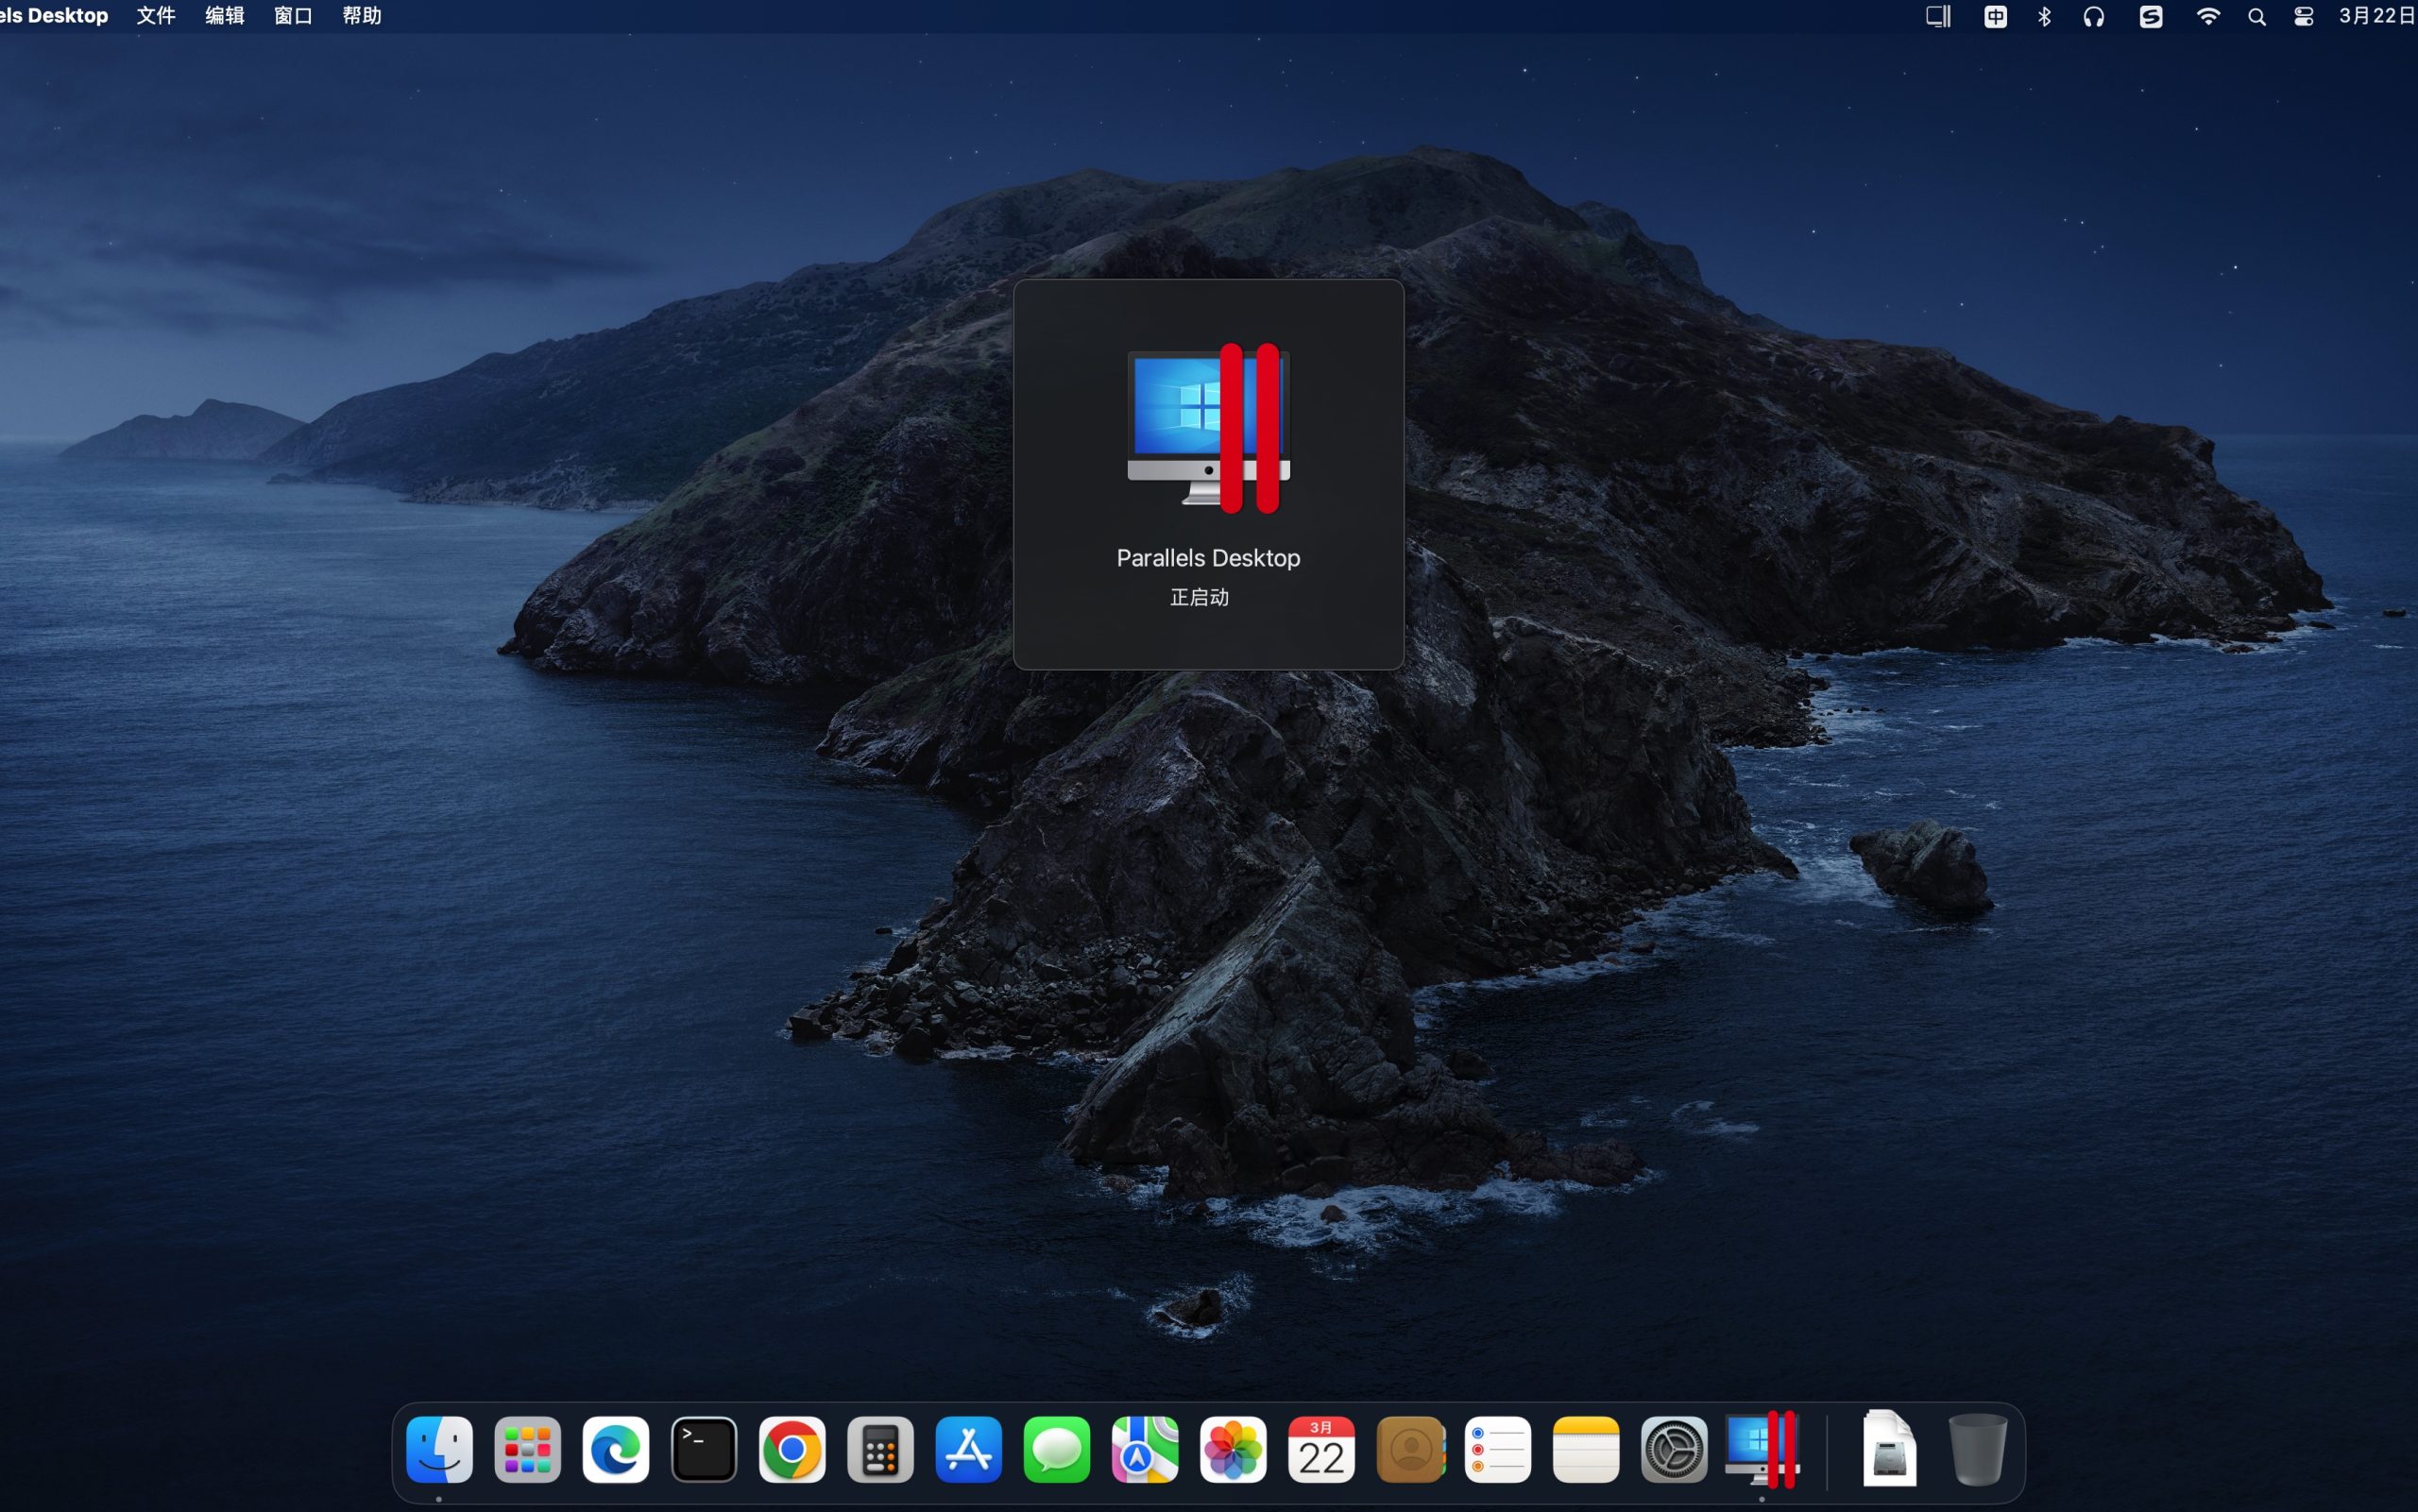The height and width of the screenshot is (1512, 2418).
Task: Open the 编辑 menu
Action: pyautogui.click(x=224, y=16)
